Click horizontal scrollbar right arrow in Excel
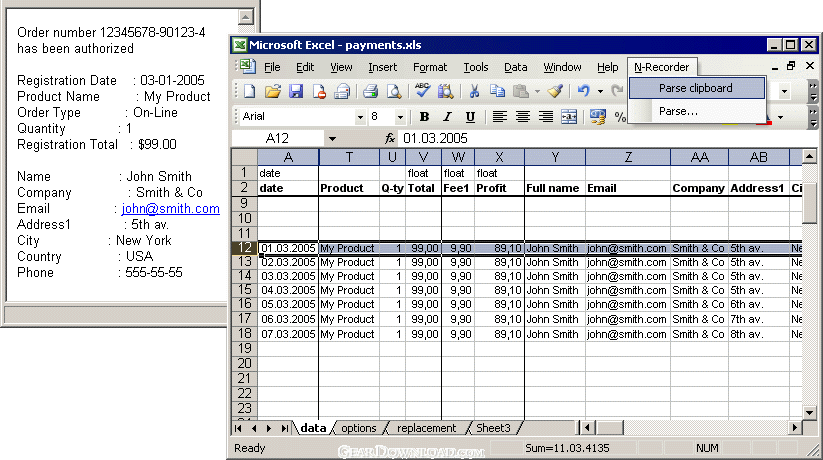The width and height of the screenshot is (823, 460). click(x=795, y=428)
